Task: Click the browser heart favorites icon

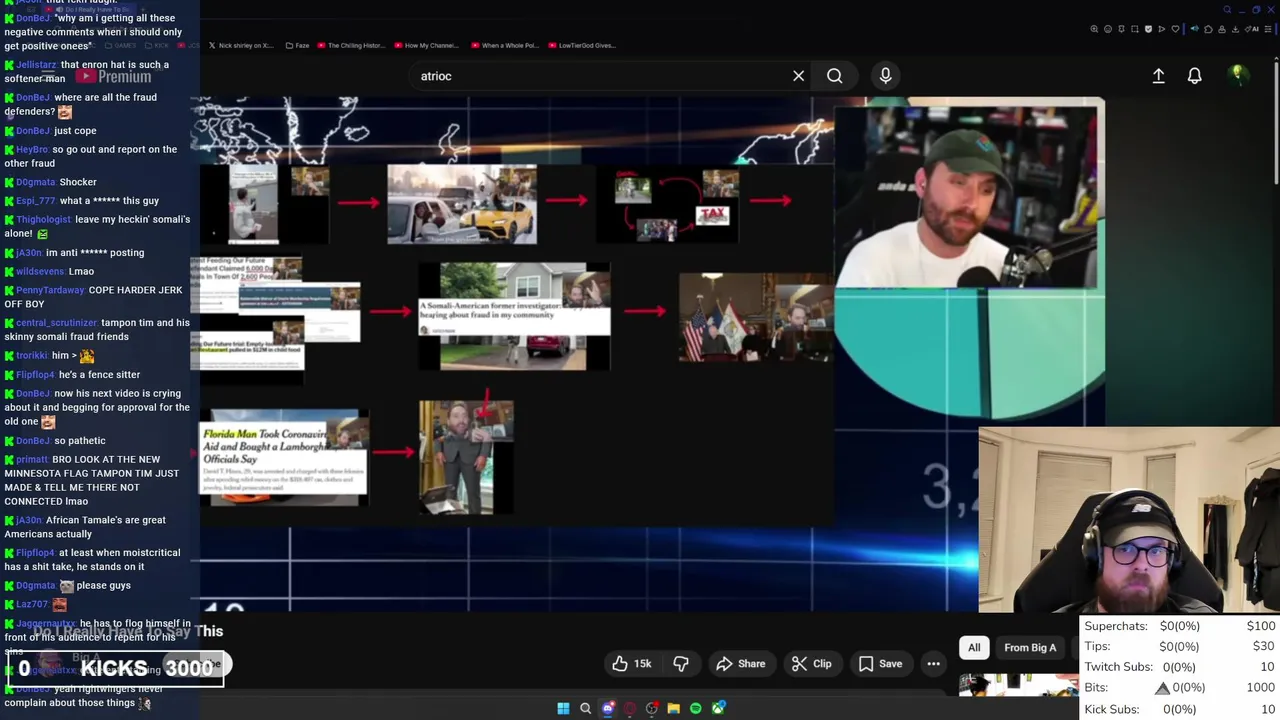Action: pyautogui.click(x=1175, y=29)
